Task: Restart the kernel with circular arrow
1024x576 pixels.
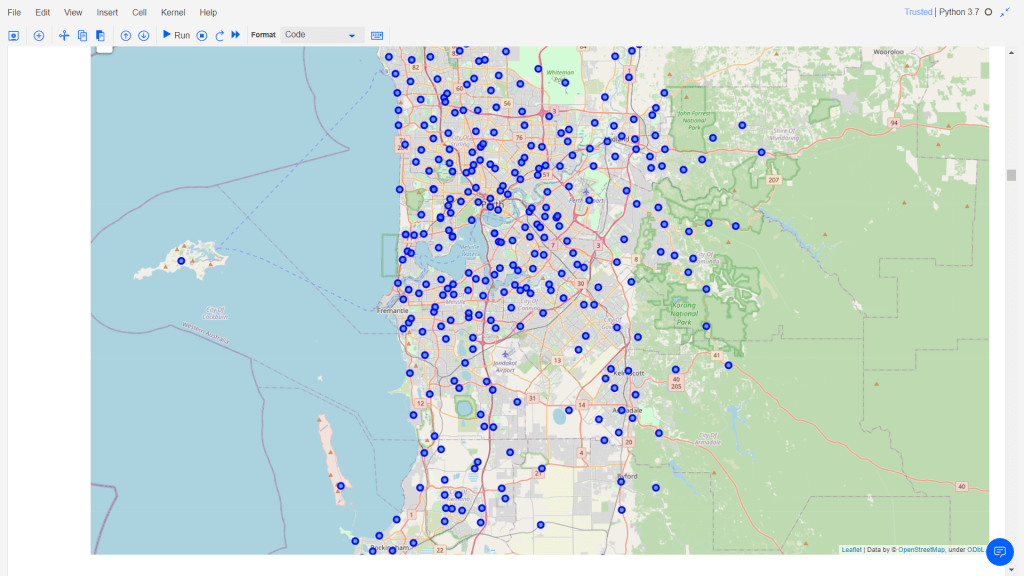Action: [219, 35]
